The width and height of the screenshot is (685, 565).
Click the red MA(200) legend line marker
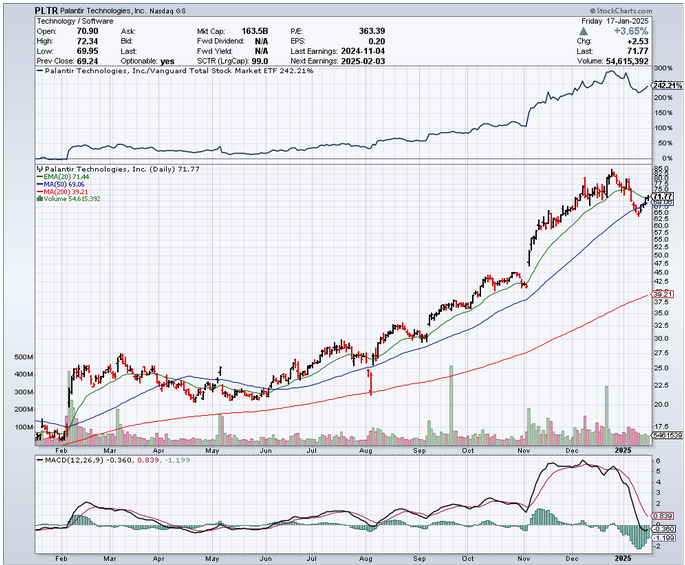click(x=39, y=193)
